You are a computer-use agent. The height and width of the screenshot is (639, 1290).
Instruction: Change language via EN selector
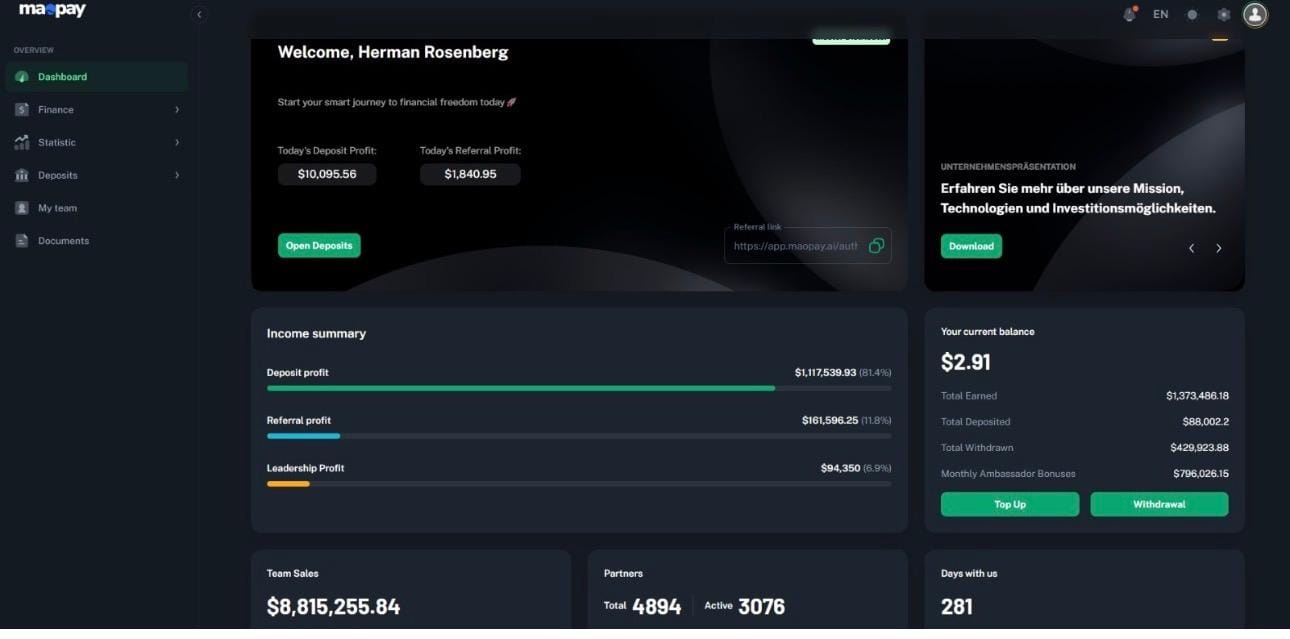point(1161,14)
